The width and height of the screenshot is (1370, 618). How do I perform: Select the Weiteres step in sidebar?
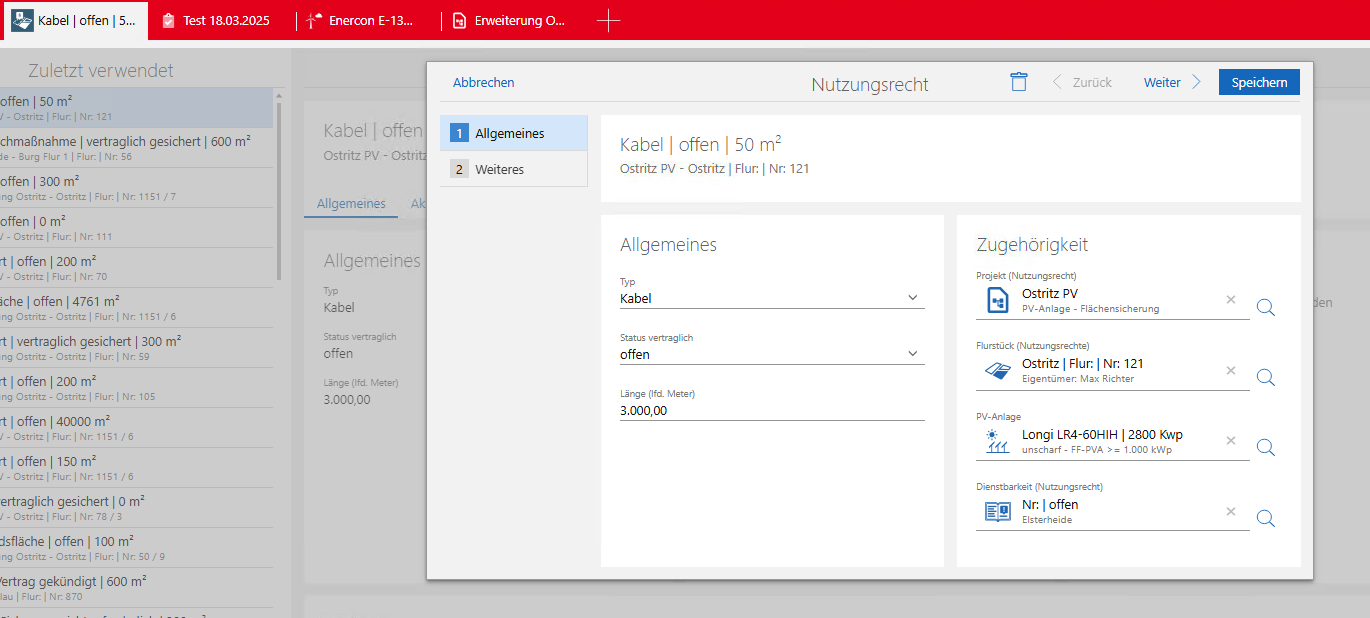click(513, 169)
